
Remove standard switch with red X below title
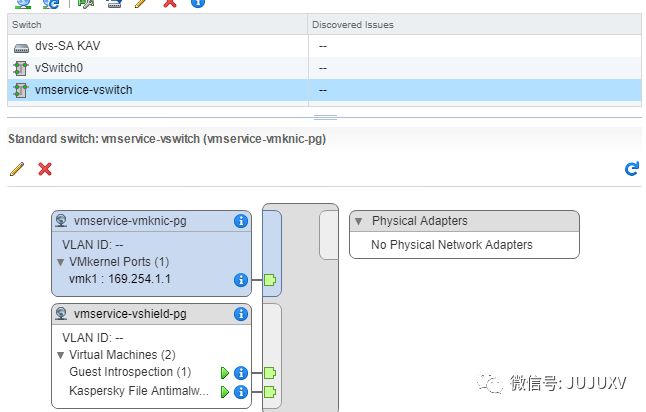pyautogui.click(x=45, y=169)
